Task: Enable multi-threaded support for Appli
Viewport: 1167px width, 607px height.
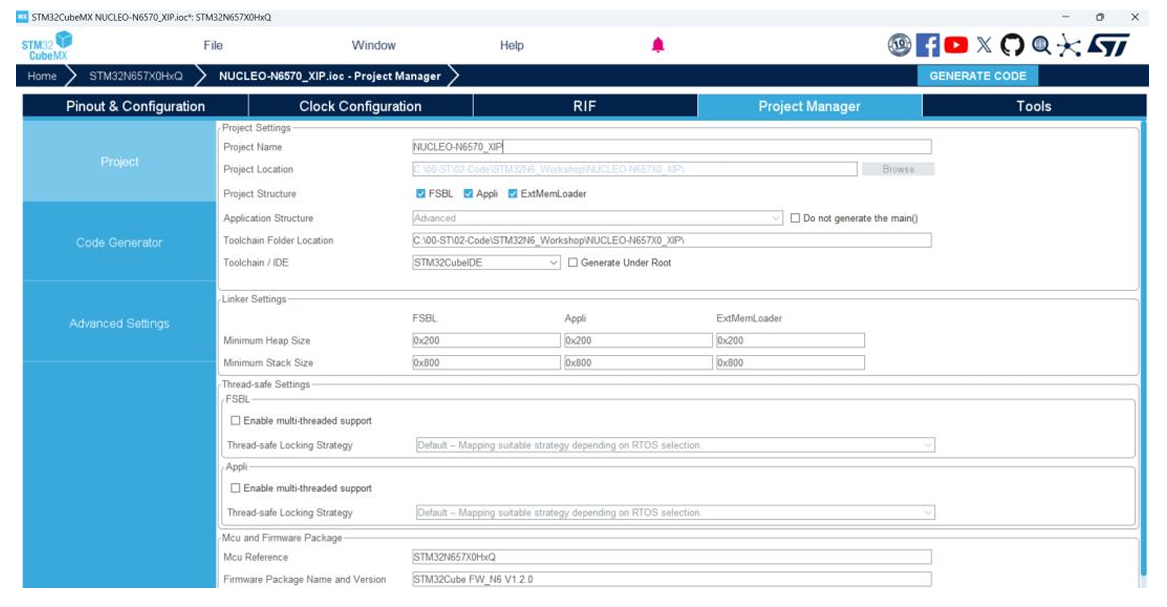Action: pos(235,488)
